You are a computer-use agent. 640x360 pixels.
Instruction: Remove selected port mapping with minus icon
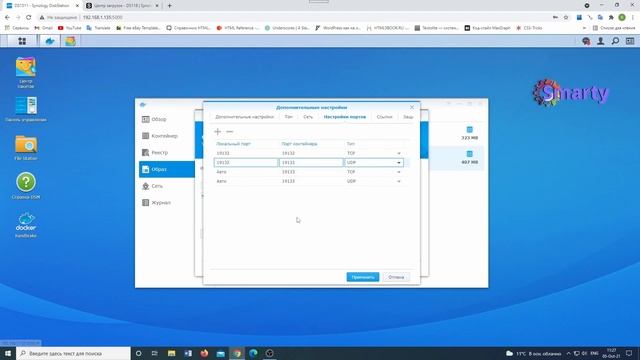pos(230,131)
